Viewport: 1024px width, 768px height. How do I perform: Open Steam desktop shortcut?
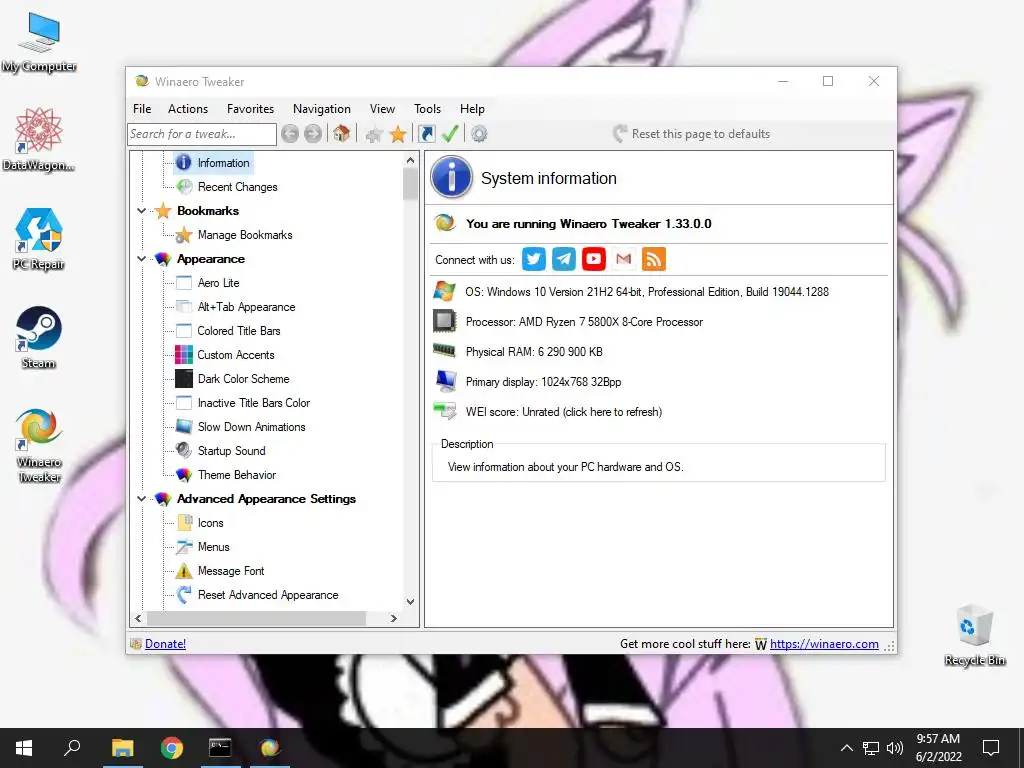(39, 338)
